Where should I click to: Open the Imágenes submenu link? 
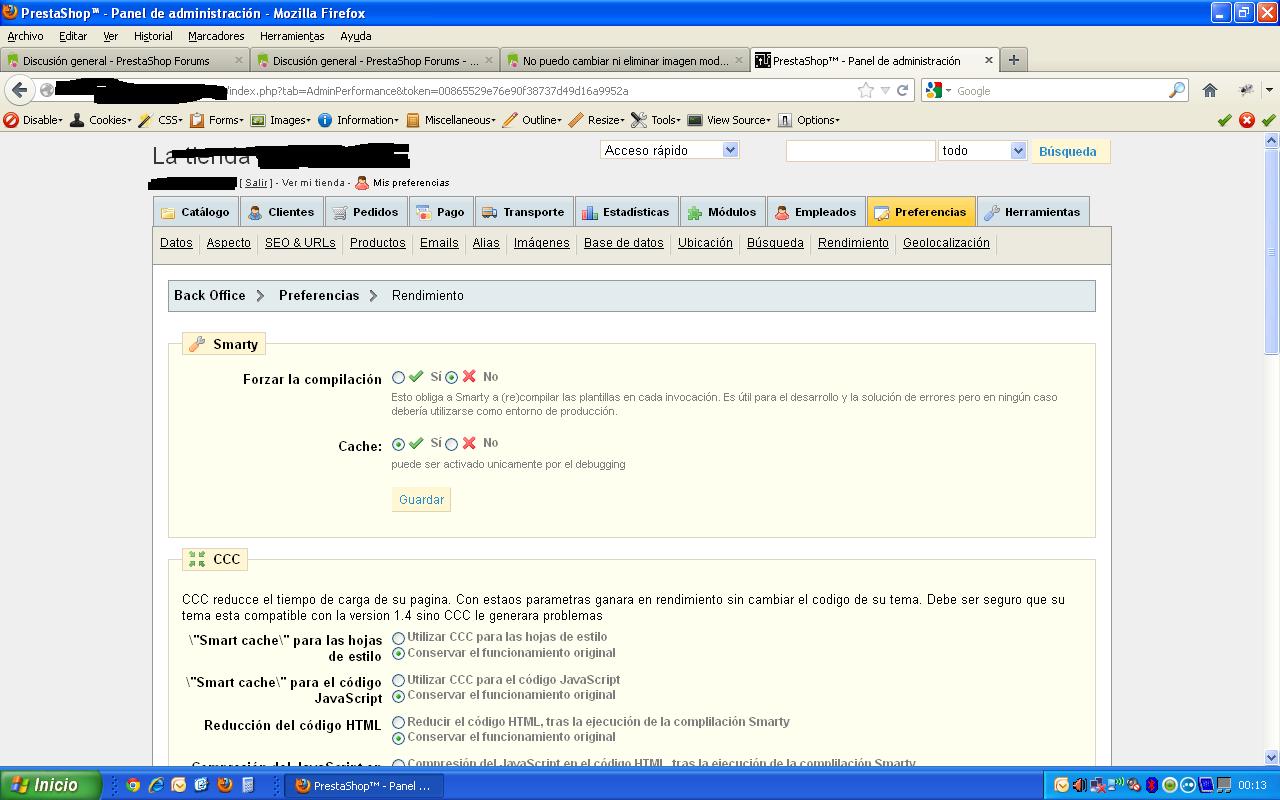tap(542, 243)
